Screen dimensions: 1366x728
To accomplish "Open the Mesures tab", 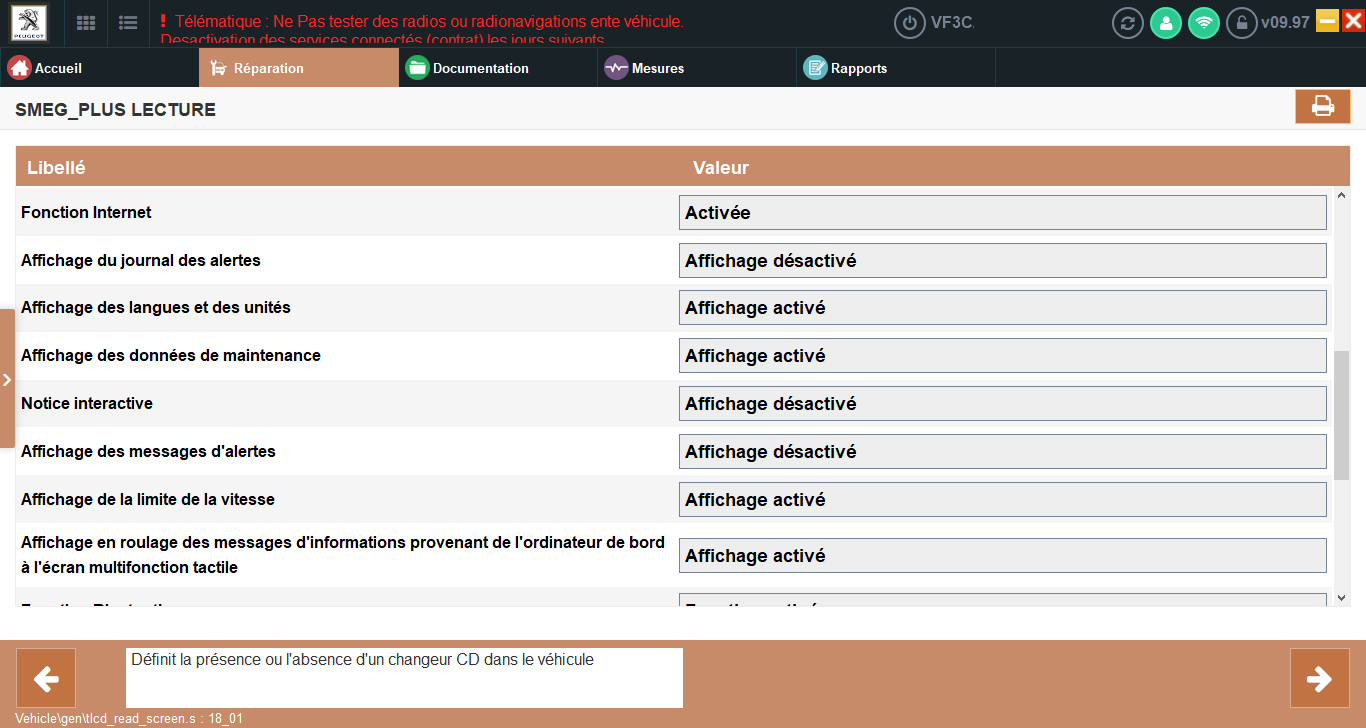I will tap(697, 68).
